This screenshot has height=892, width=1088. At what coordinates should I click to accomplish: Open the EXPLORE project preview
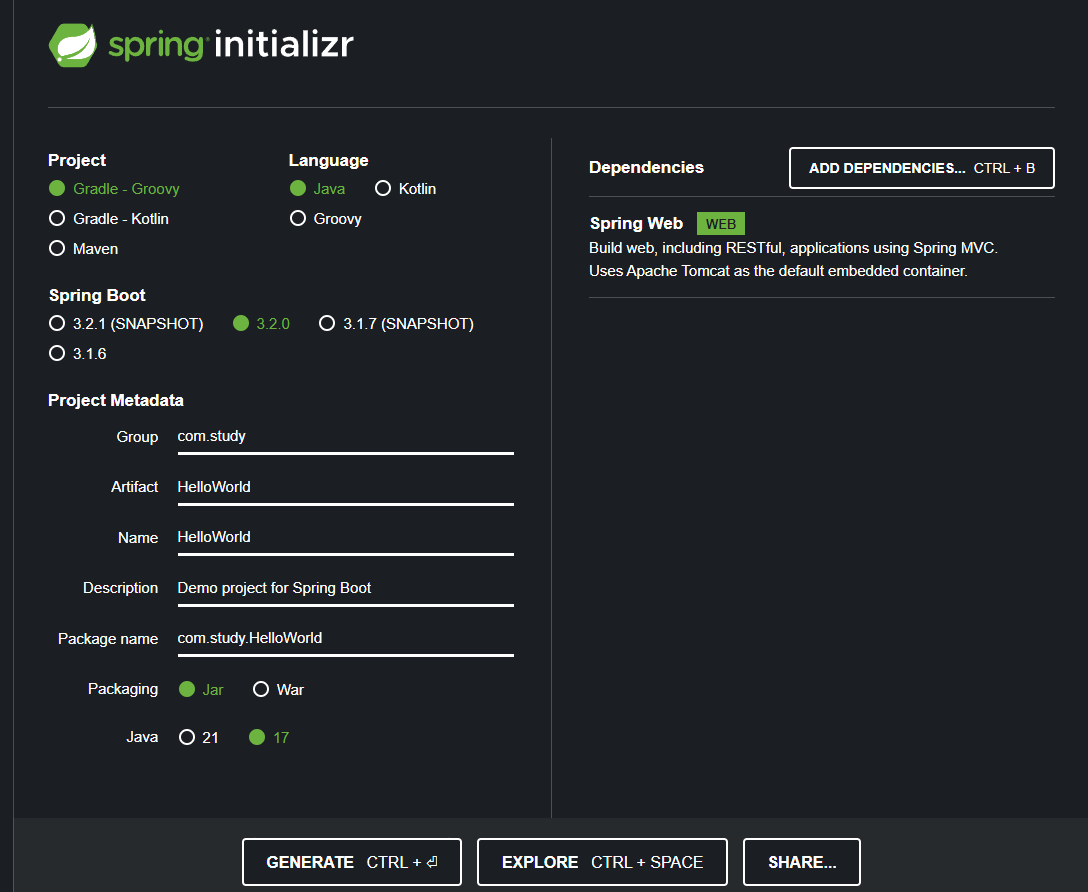point(602,862)
